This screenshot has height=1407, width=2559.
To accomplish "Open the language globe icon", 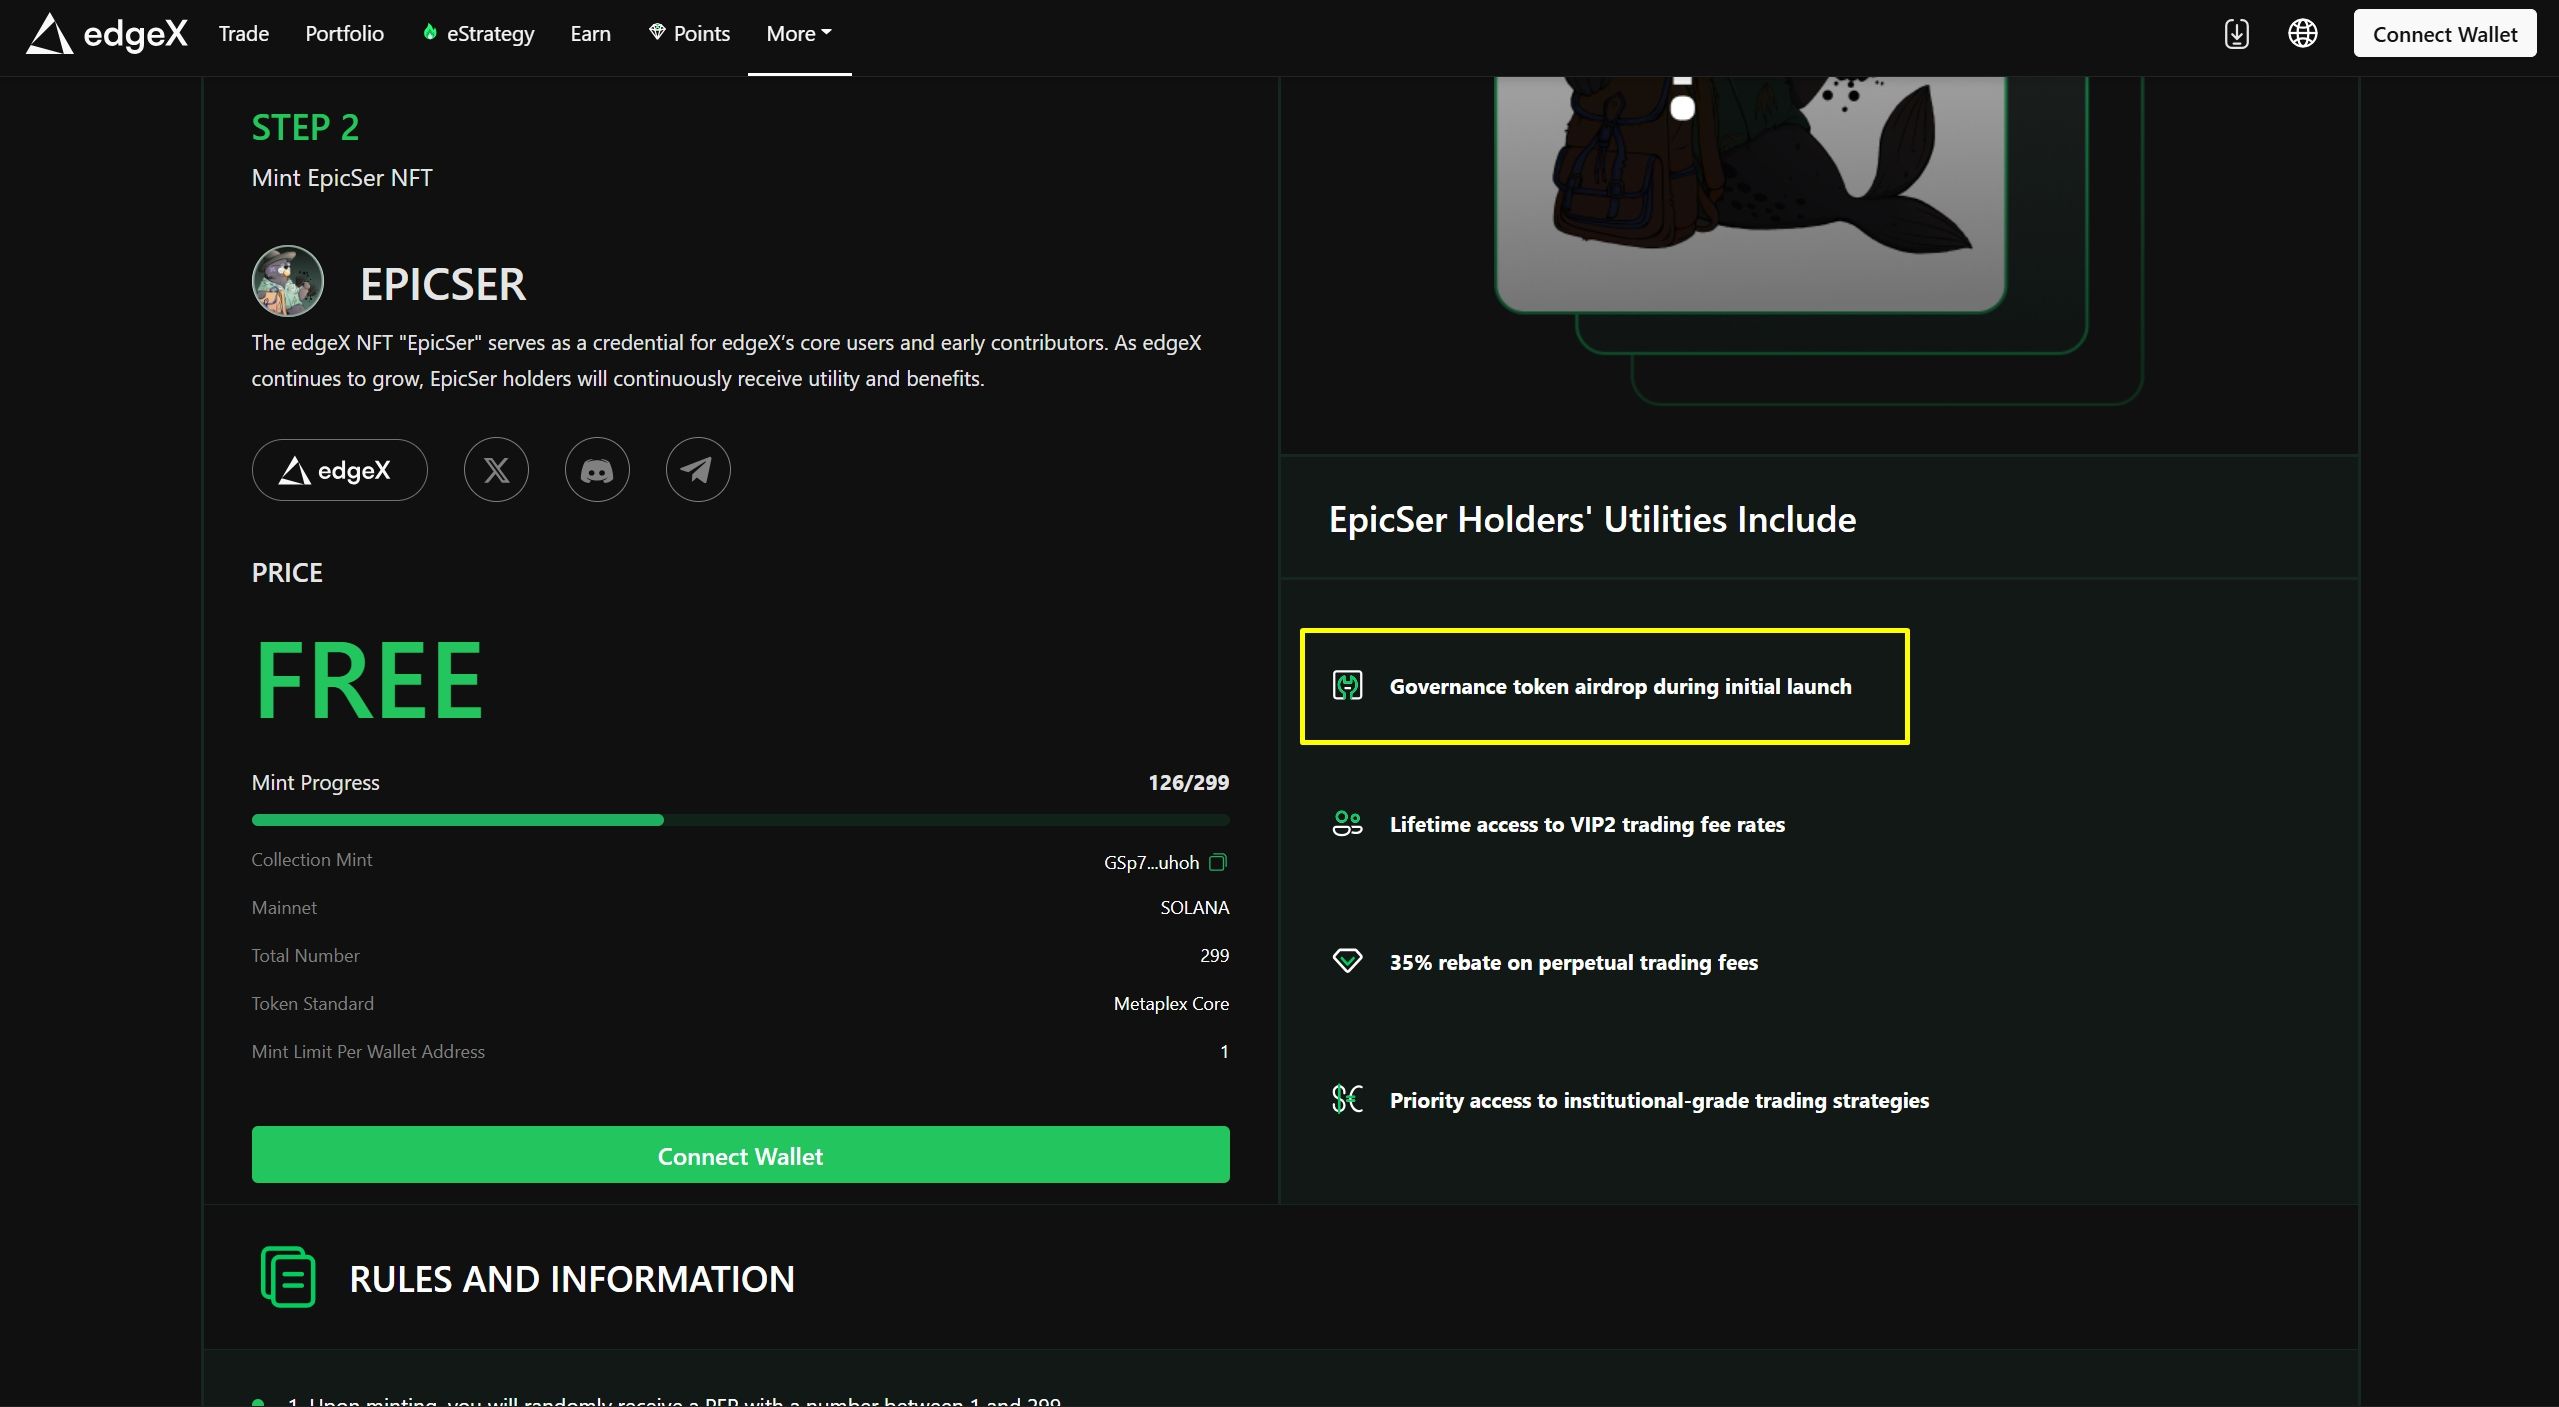I will tap(2302, 34).
